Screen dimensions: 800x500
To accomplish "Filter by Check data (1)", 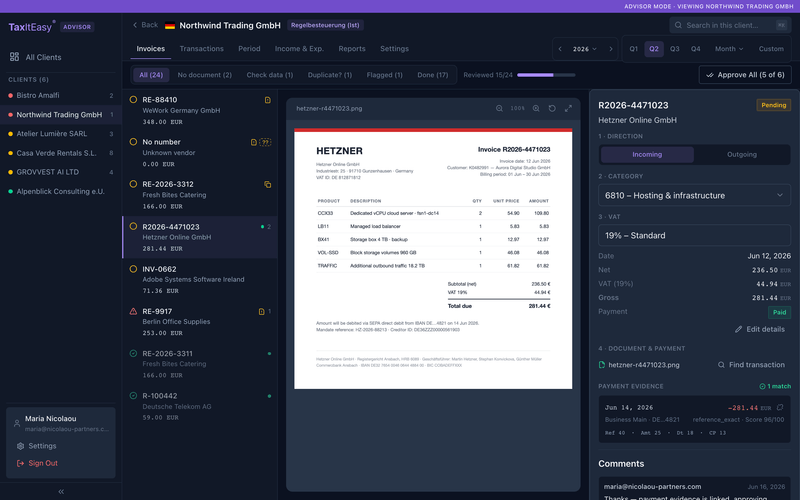I will coord(269,75).
